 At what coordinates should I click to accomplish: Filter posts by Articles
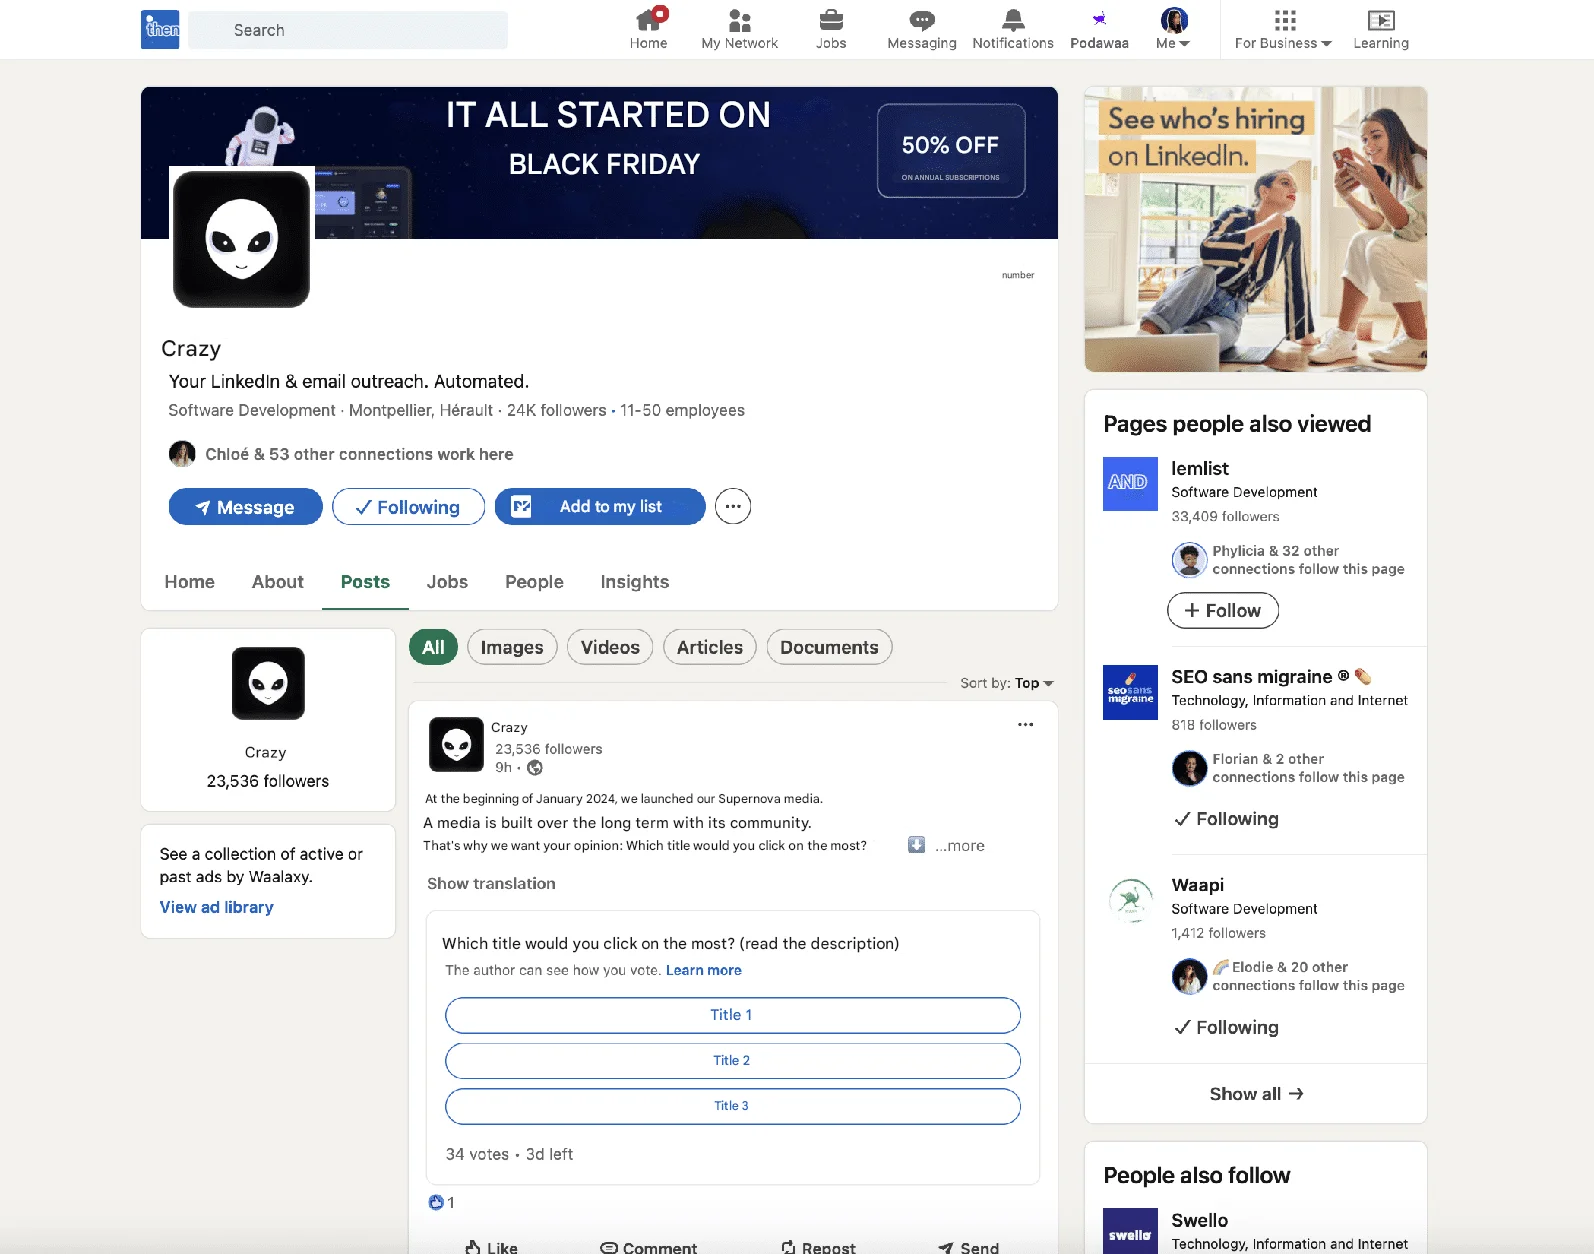tap(709, 647)
